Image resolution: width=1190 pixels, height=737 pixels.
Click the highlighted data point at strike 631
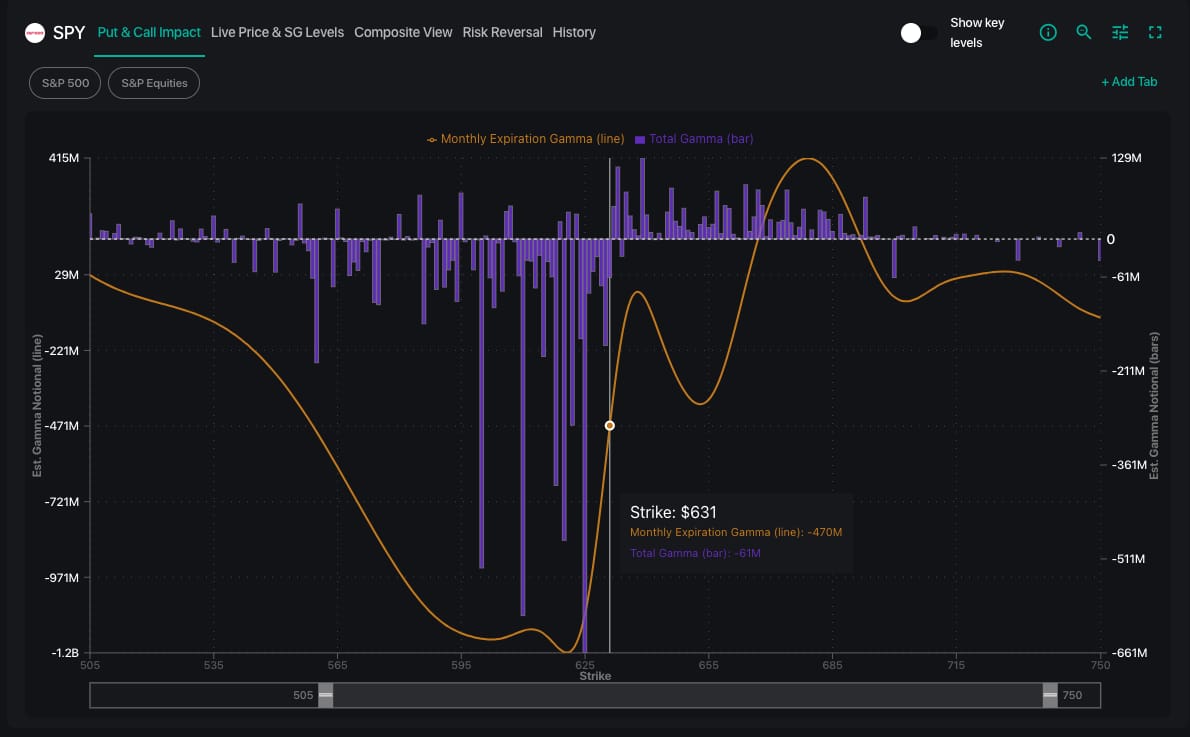(x=609, y=426)
